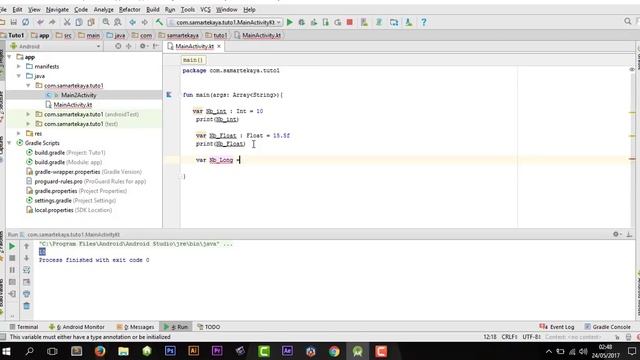Screen dimensions: 640x360
Task: Click the red Stop button in the toolbar
Action: 350,22
